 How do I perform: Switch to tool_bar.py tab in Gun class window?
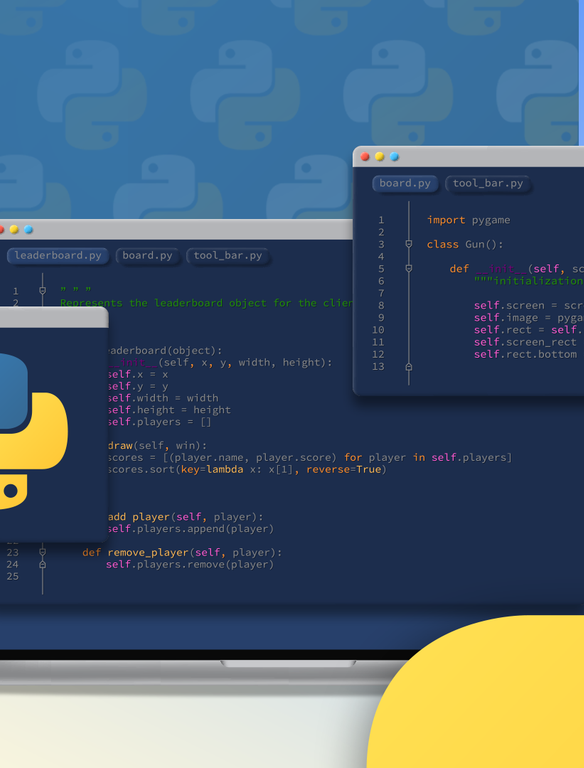(x=488, y=184)
